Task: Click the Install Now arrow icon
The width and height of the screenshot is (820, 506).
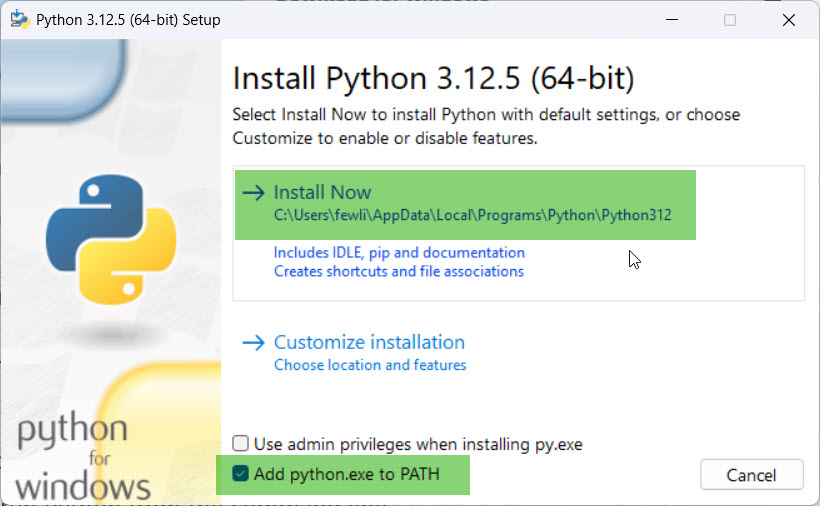Action: pos(254,192)
